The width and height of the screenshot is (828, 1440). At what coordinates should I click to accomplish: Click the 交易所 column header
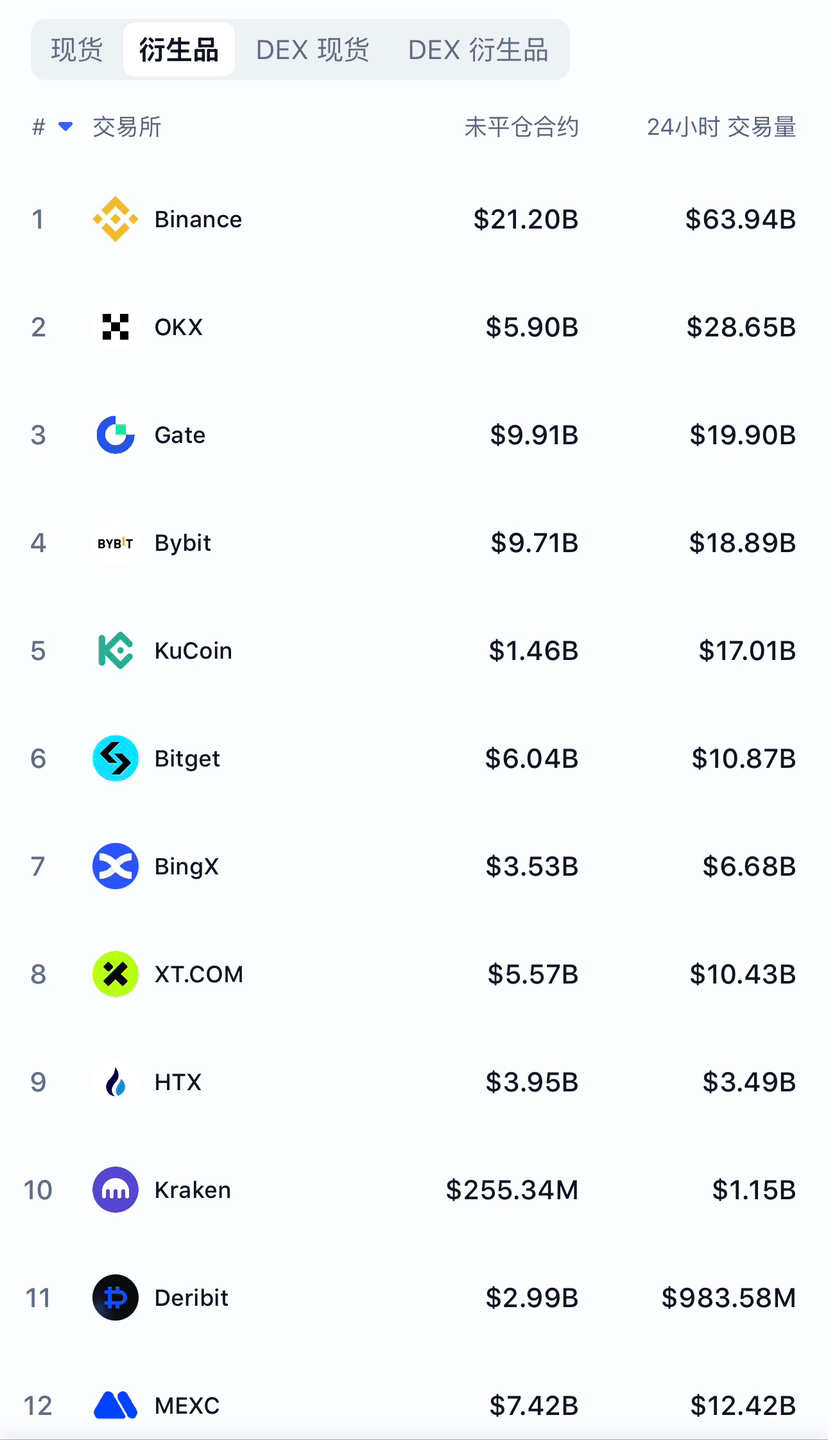point(127,127)
